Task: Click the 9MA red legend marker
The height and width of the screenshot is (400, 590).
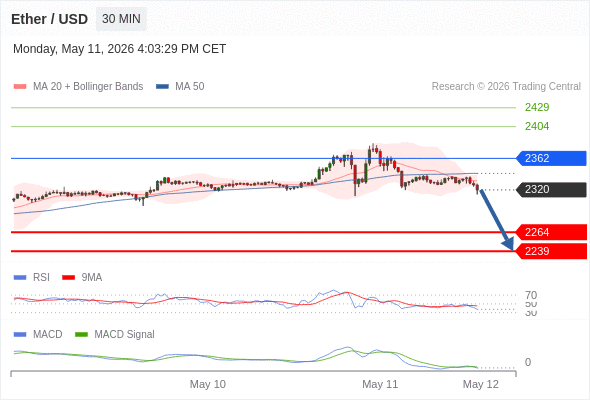Action: point(68,278)
